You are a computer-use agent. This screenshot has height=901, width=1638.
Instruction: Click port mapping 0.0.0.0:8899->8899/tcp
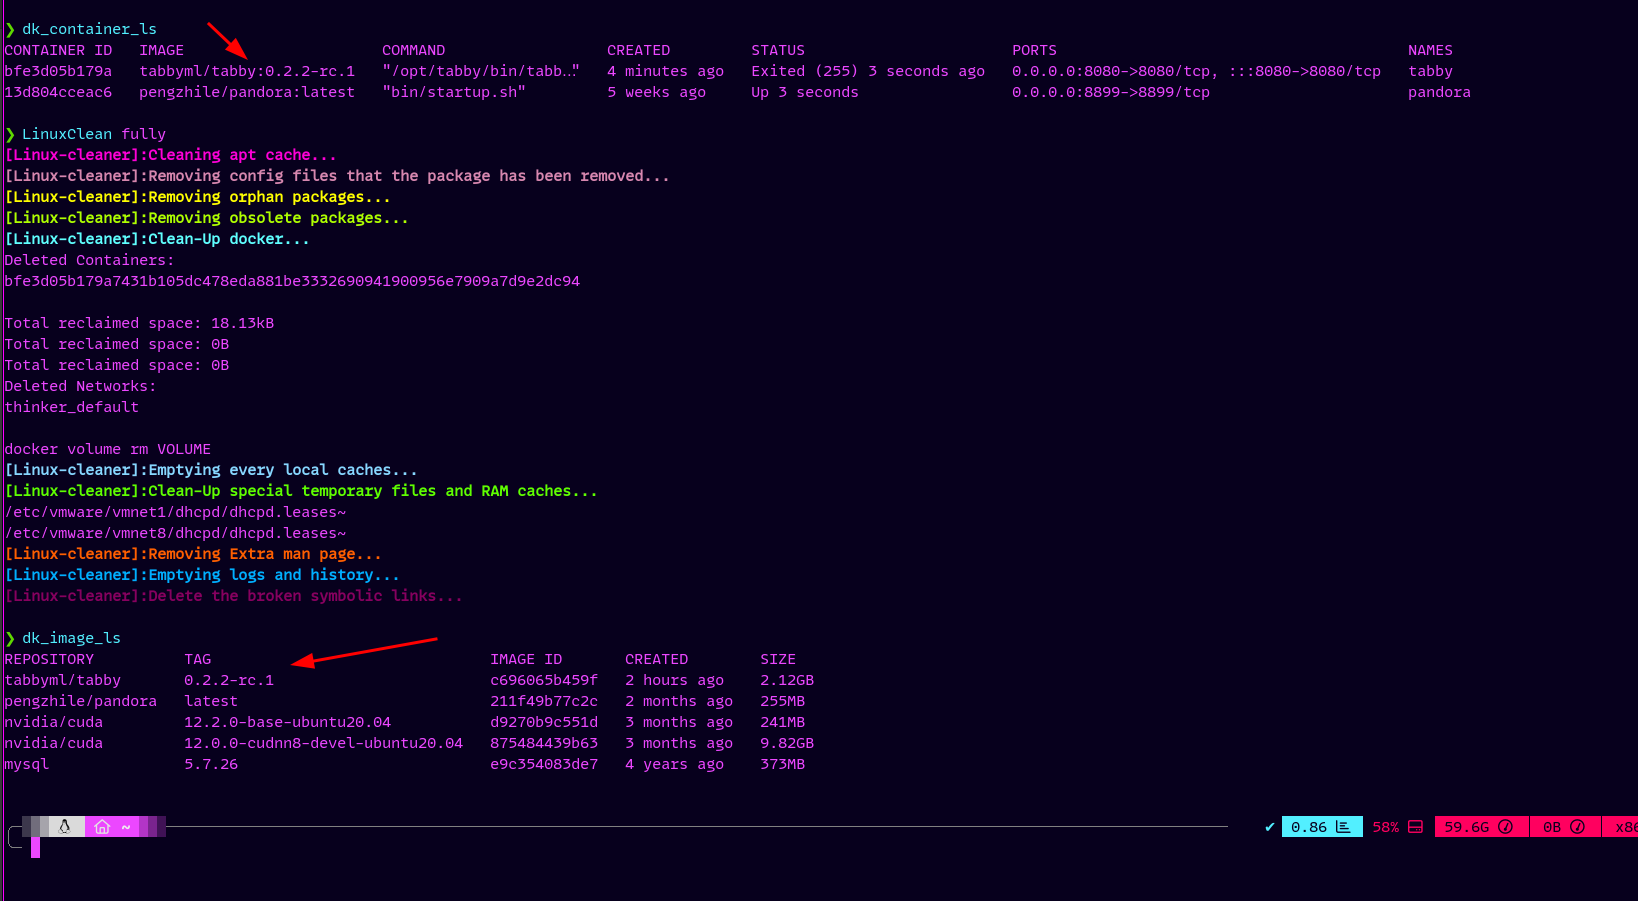[1111, 91]
